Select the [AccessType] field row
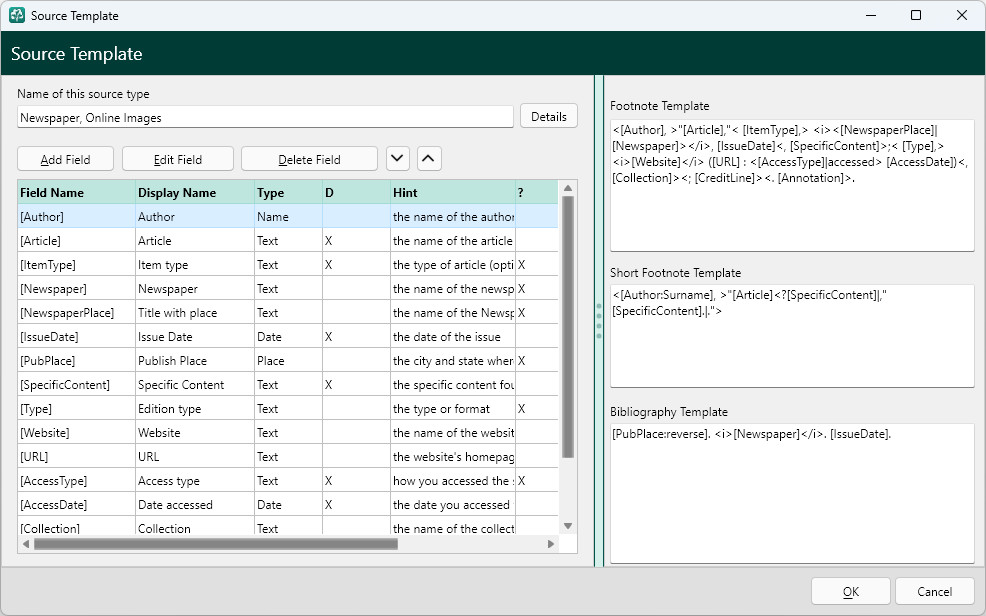986x616 pixels. tap(288, 481)
